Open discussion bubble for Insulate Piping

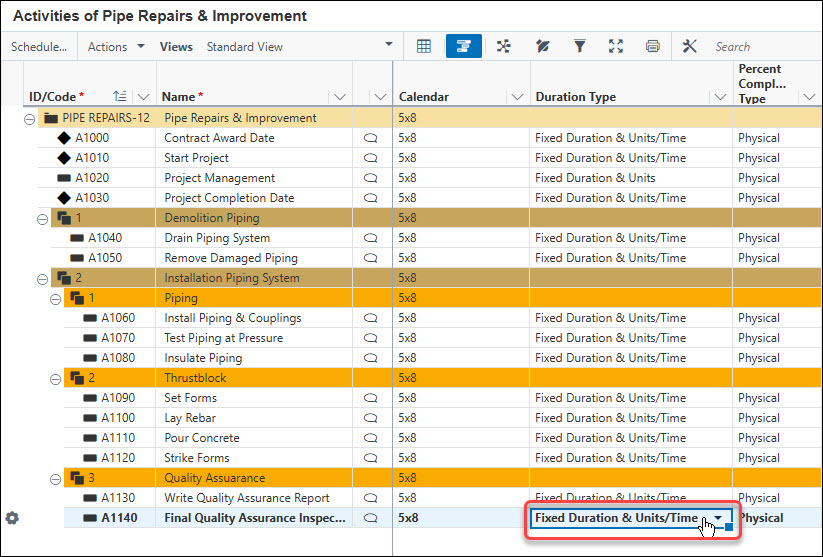371,358
